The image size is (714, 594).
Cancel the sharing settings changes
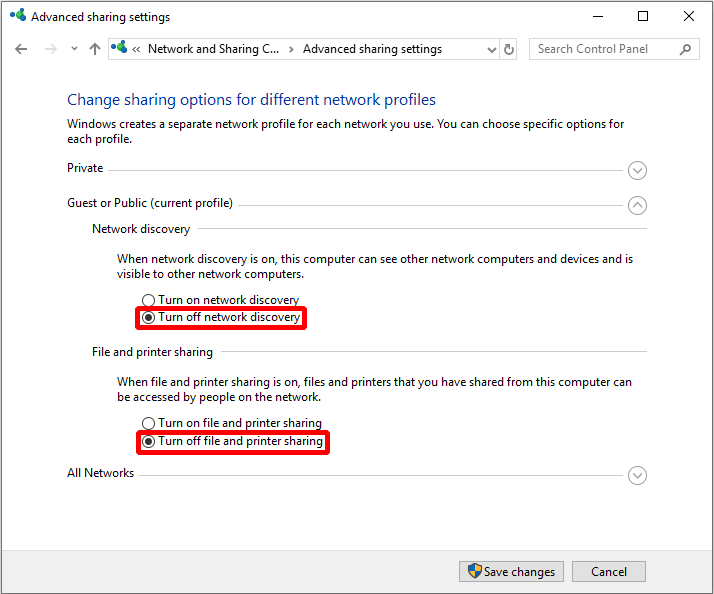coord(608,571)
